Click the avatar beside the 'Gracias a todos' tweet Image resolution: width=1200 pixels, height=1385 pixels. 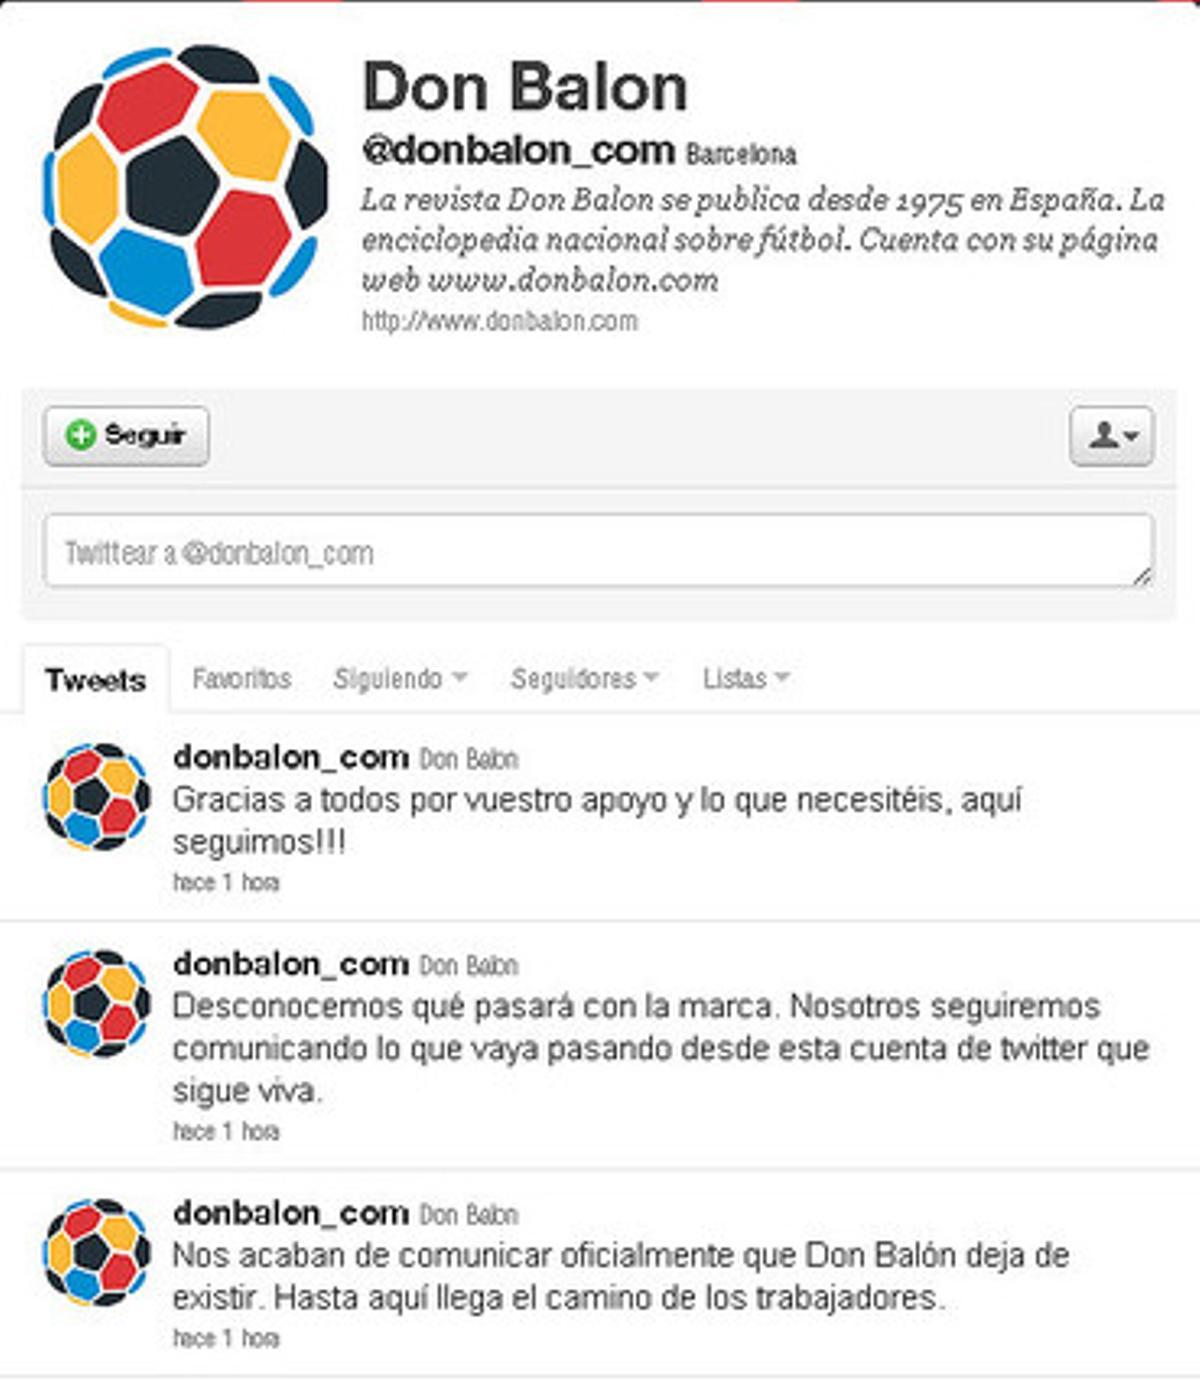click(x=97, y=797)
